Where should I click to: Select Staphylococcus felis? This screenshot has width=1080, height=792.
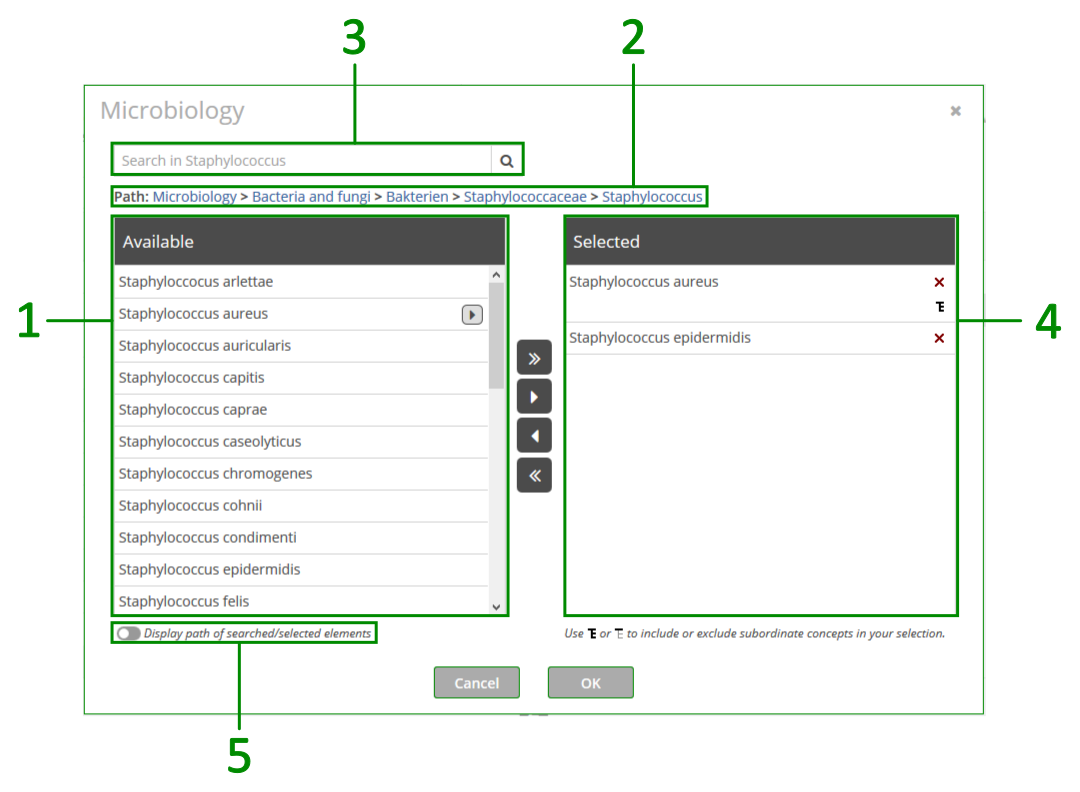[302, 601]
